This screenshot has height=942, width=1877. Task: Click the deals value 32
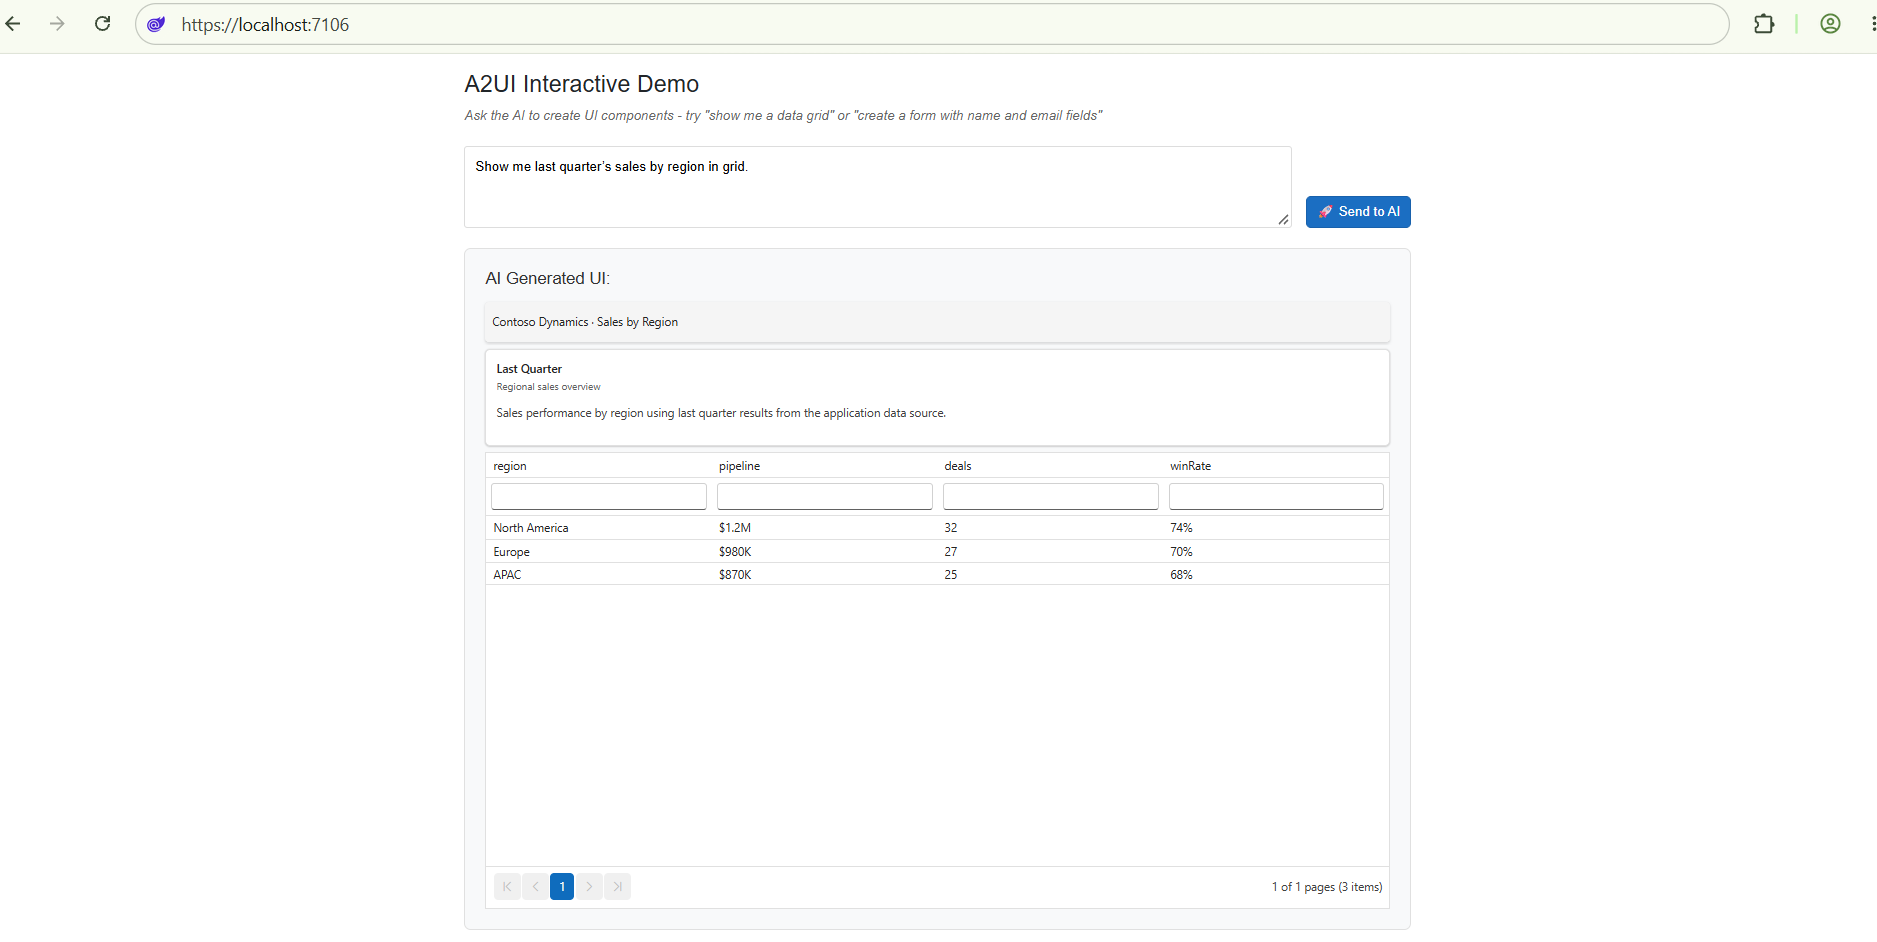(951, 528)
